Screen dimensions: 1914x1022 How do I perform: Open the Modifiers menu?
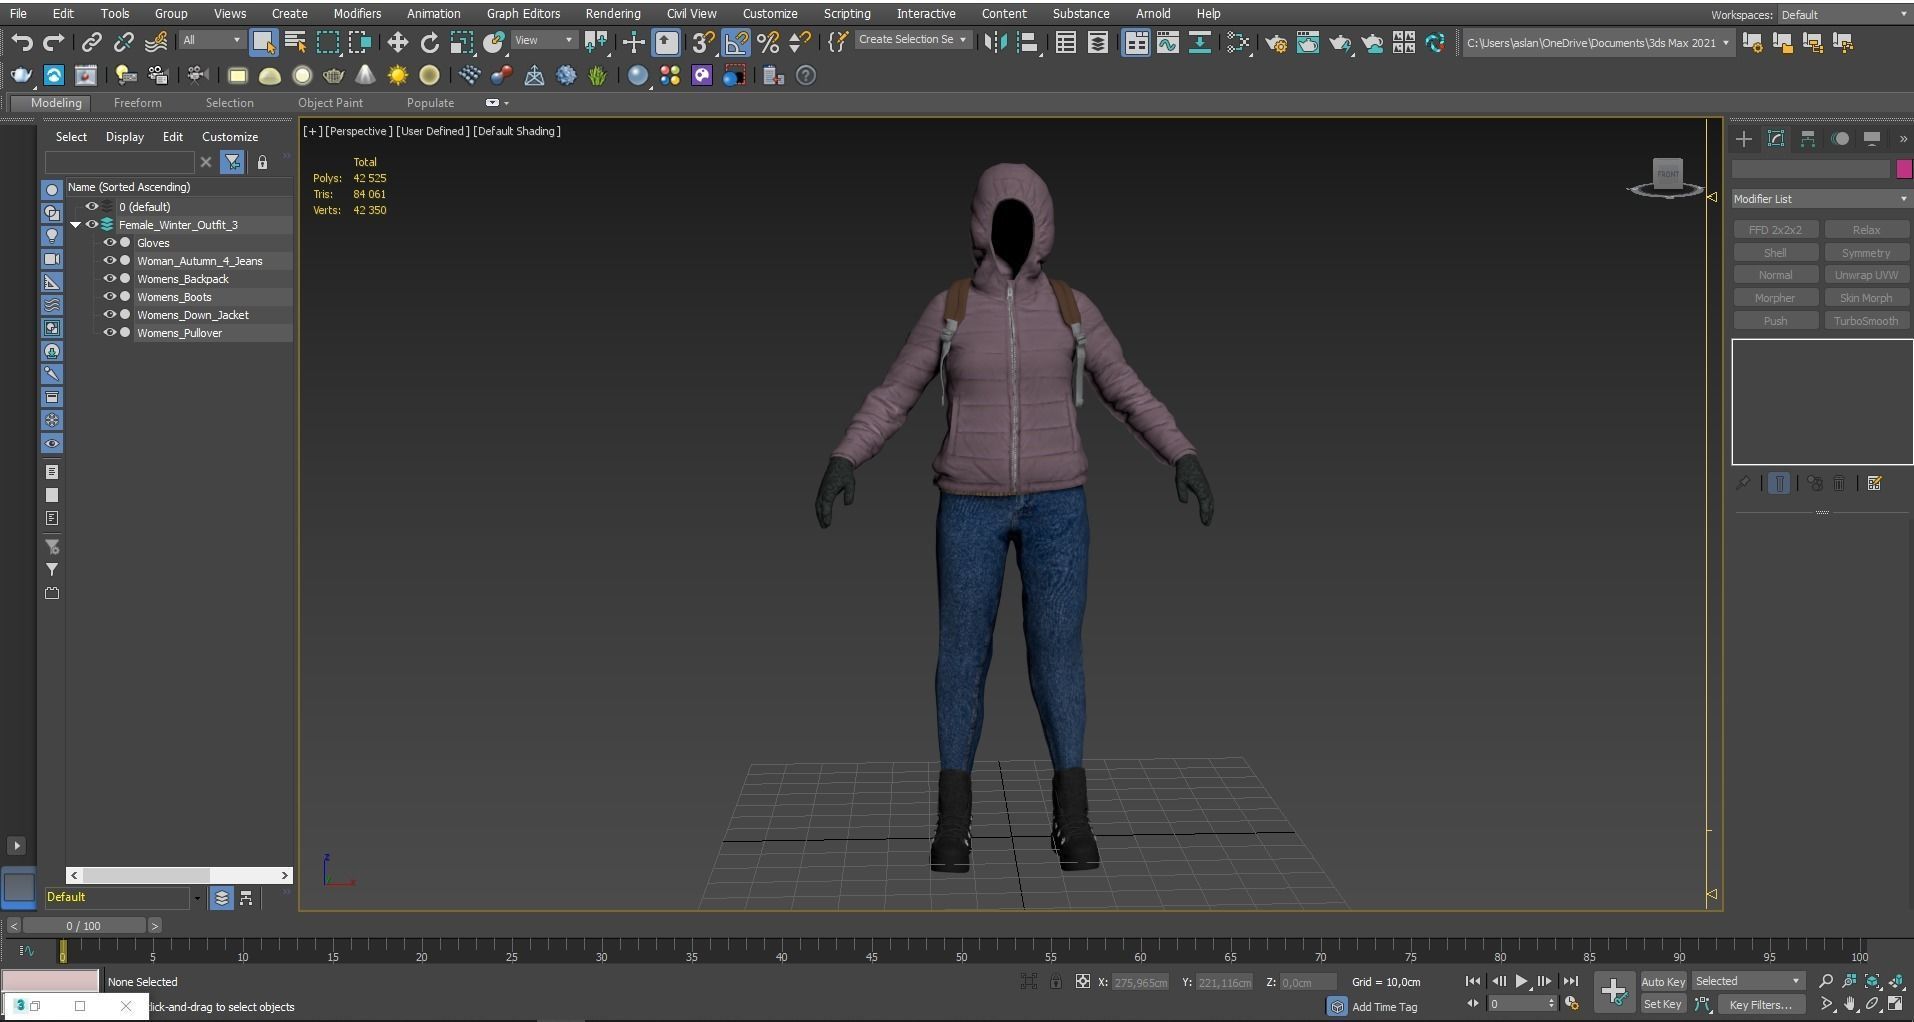[357, 14]
